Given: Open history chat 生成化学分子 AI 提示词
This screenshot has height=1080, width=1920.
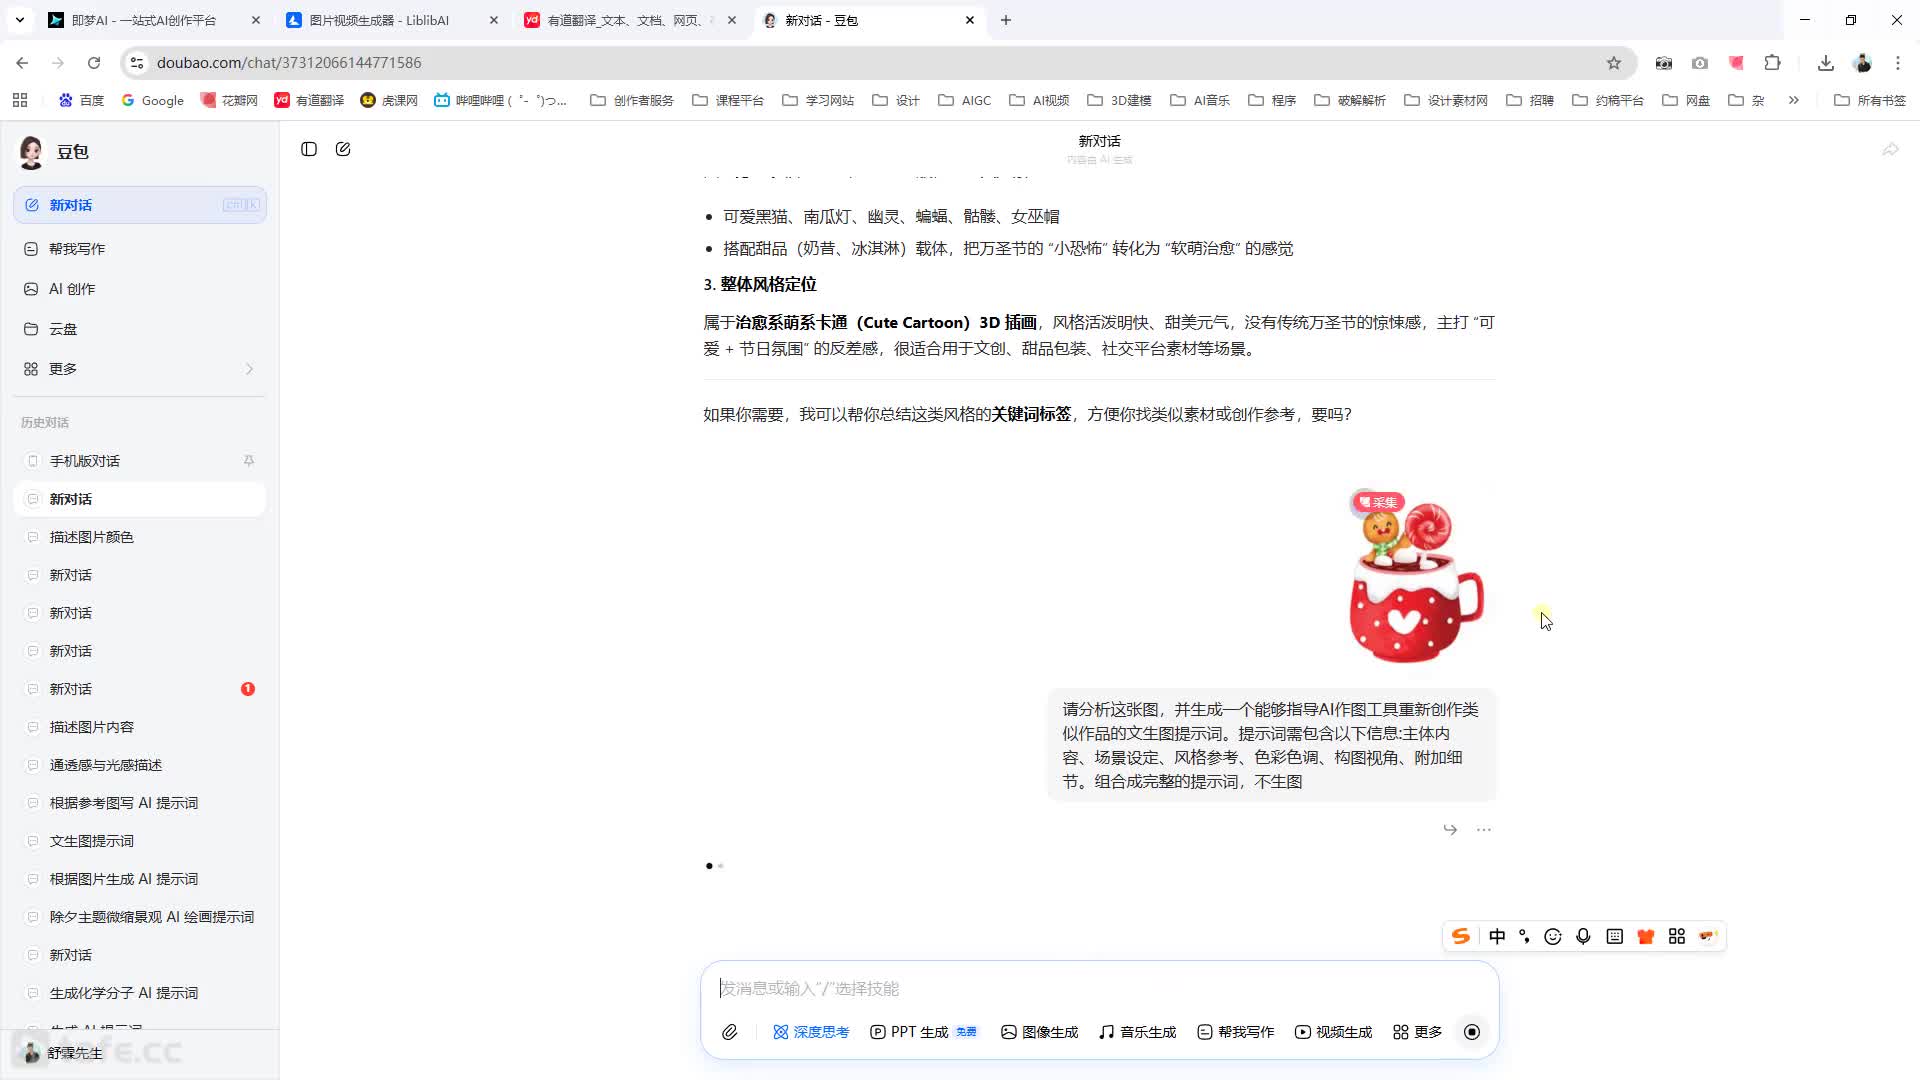Looking at the screenshot, I should [x=140, y=993].
